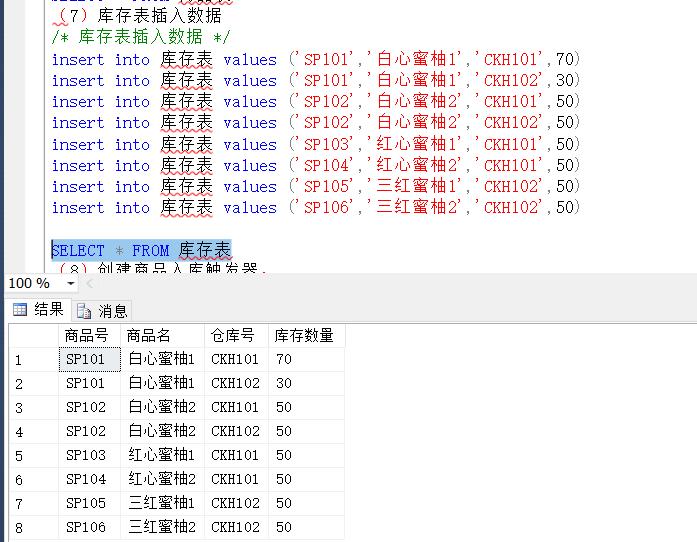Select quantity 30 cell in row 2

pyautogui.click(x=307, y=383)
